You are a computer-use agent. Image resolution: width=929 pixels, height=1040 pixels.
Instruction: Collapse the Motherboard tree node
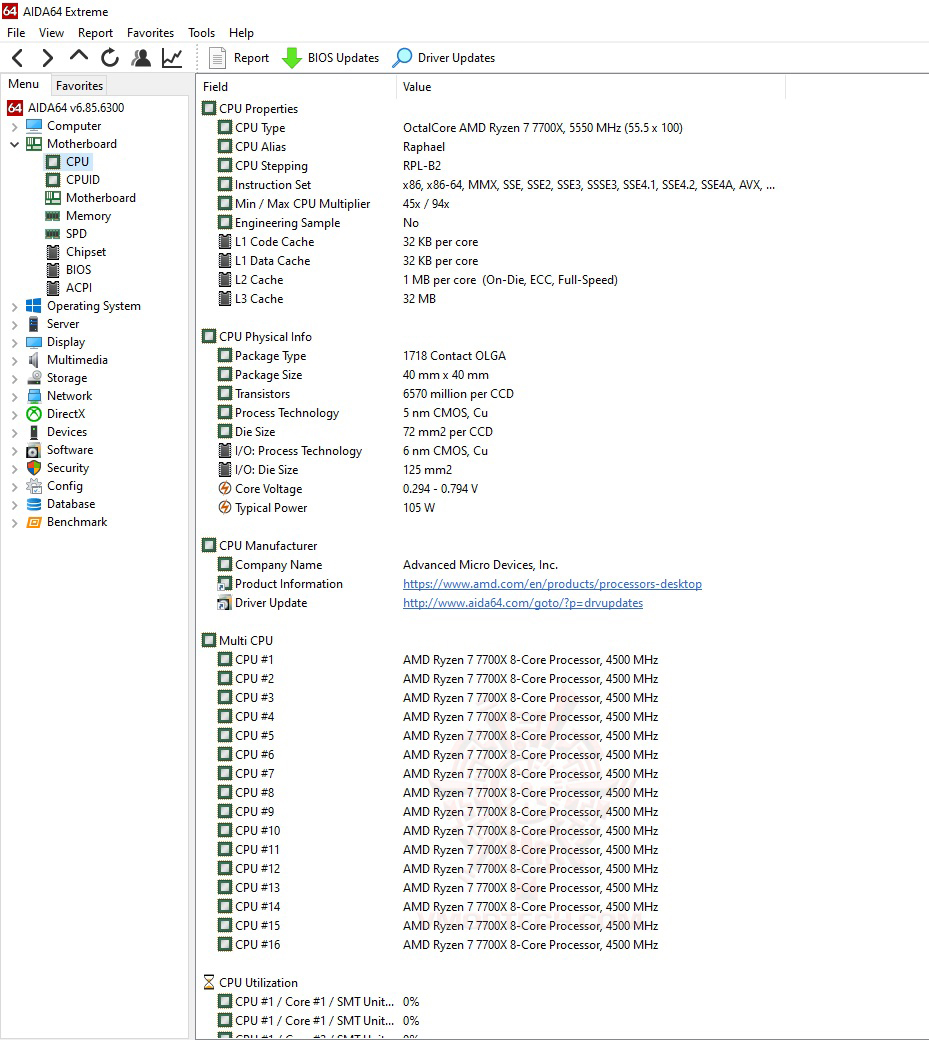pyautogui.click(x=15, y=144)
